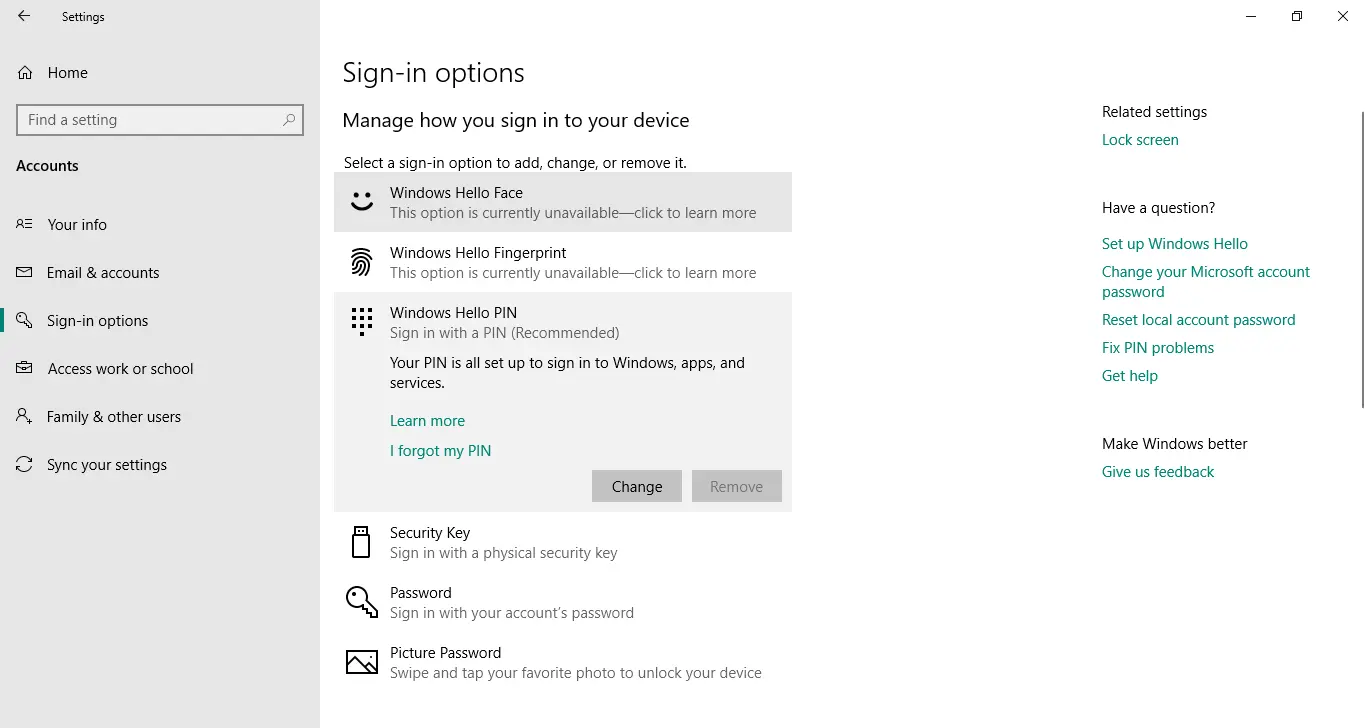Open the Fix PIN problems link
The width and height of the screenshot is (1366, 728).
[1157, 347]
